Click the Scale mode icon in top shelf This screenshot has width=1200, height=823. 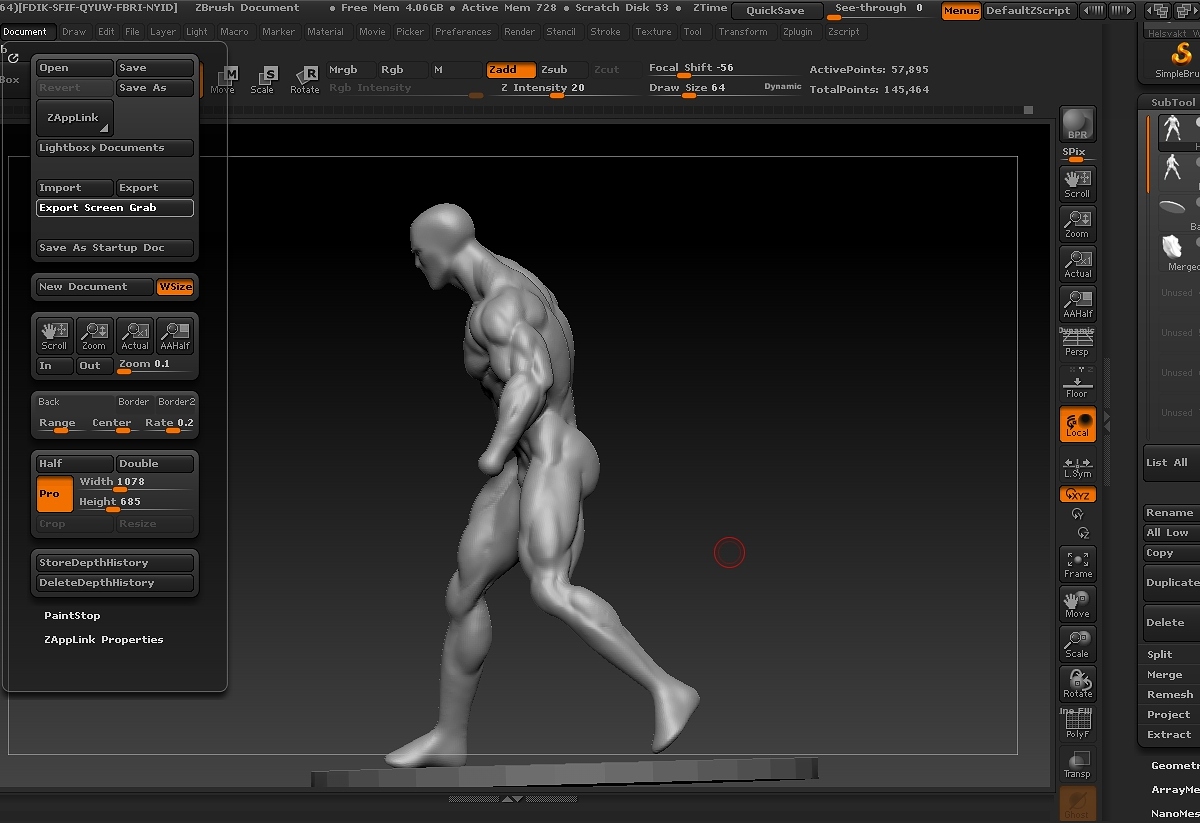click(263, 80)
